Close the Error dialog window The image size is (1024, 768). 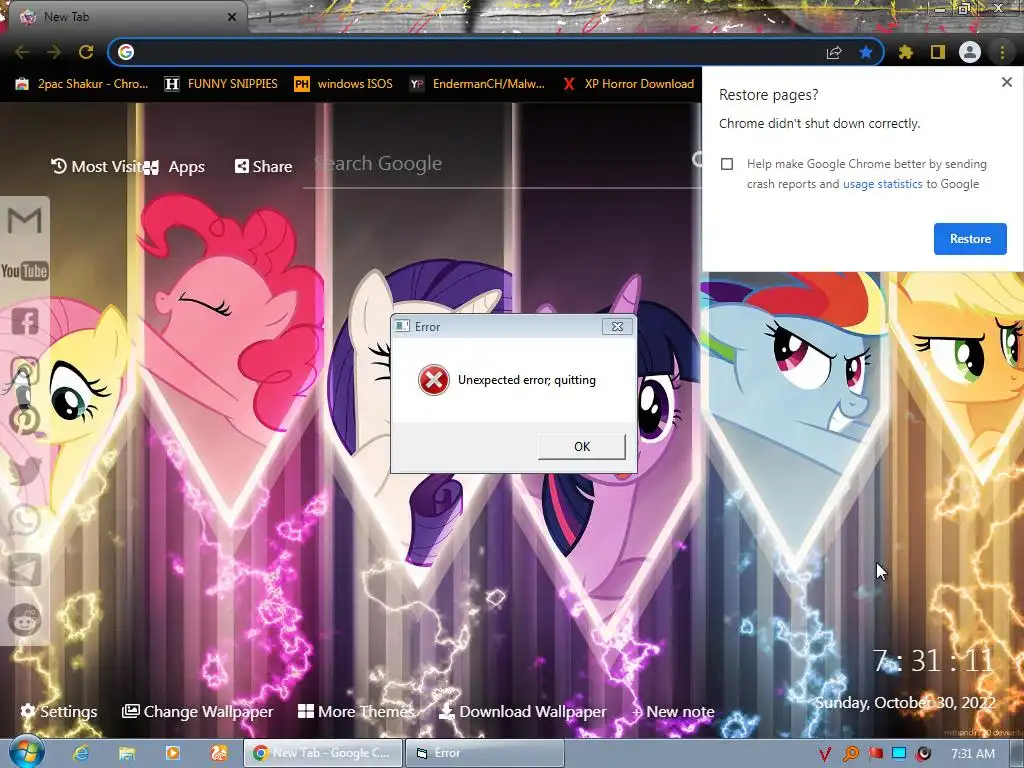pyautogui.click(x=617, y=327)
